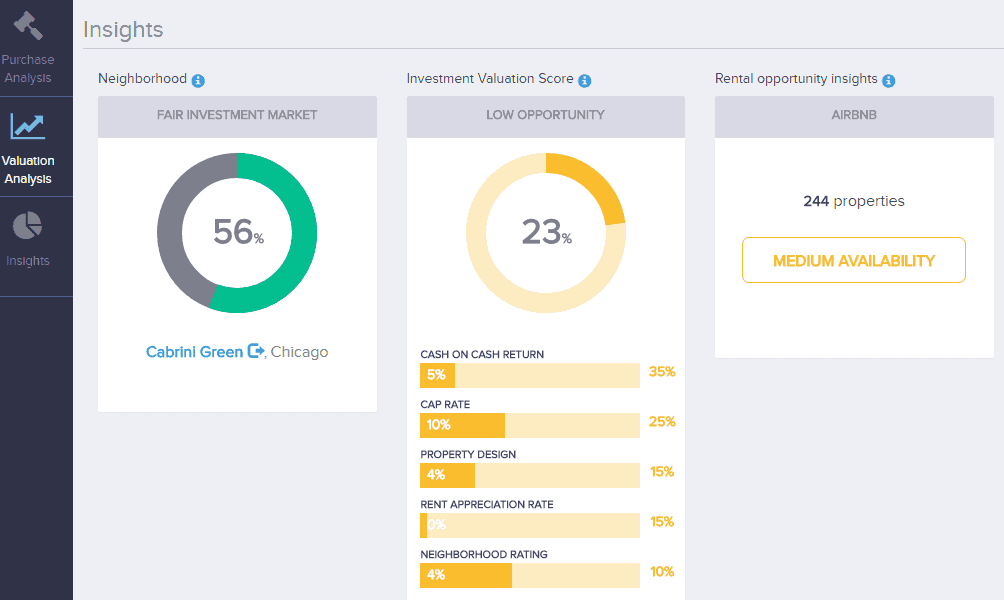1004x600 pixels.
Task: Click the Airbnb card header
Action: click(x=853, y=116)
